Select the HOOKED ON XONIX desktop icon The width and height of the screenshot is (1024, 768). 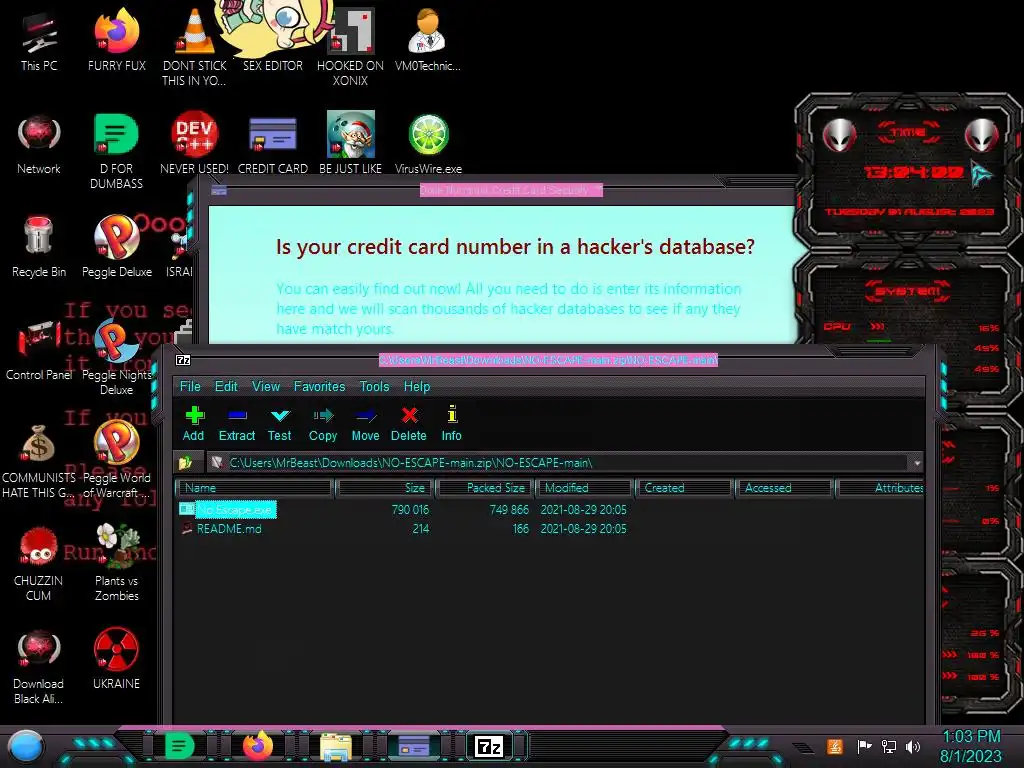point(350,47)
